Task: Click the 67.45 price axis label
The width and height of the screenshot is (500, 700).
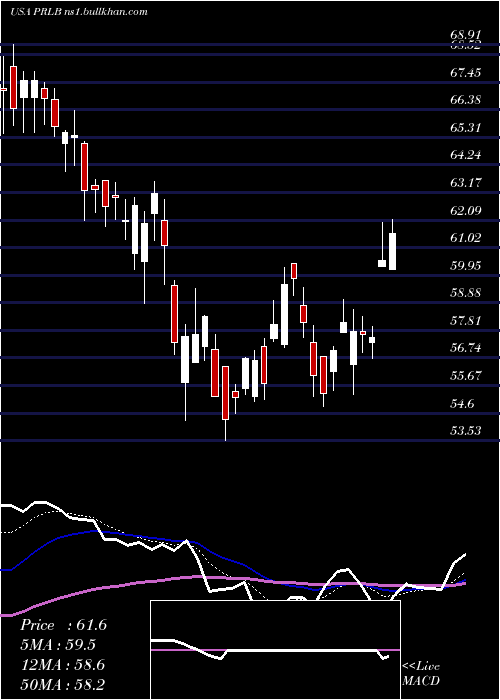Action: (467, 72)
